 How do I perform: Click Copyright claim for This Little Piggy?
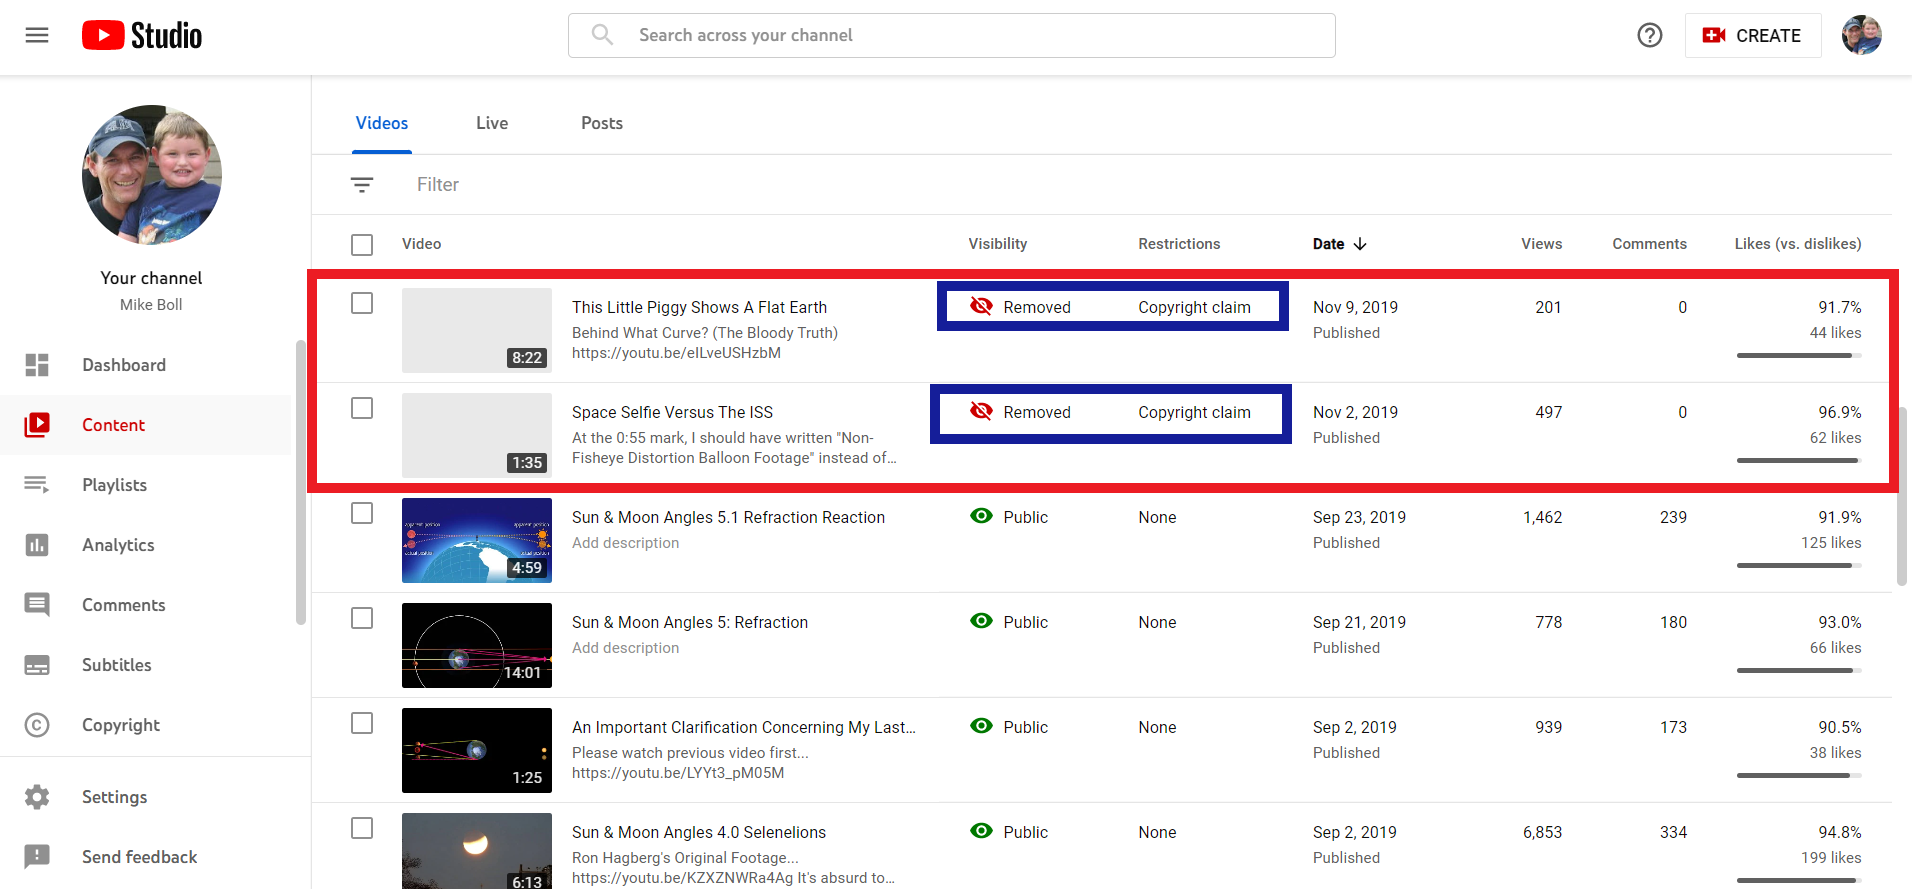(1194, 307)
